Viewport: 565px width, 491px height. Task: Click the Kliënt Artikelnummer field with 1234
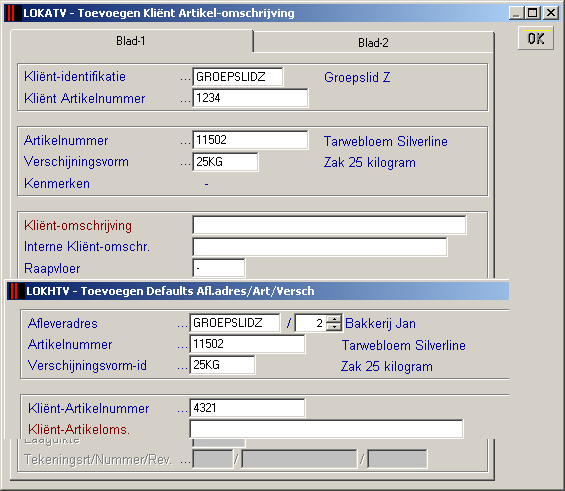pos(250,98)
